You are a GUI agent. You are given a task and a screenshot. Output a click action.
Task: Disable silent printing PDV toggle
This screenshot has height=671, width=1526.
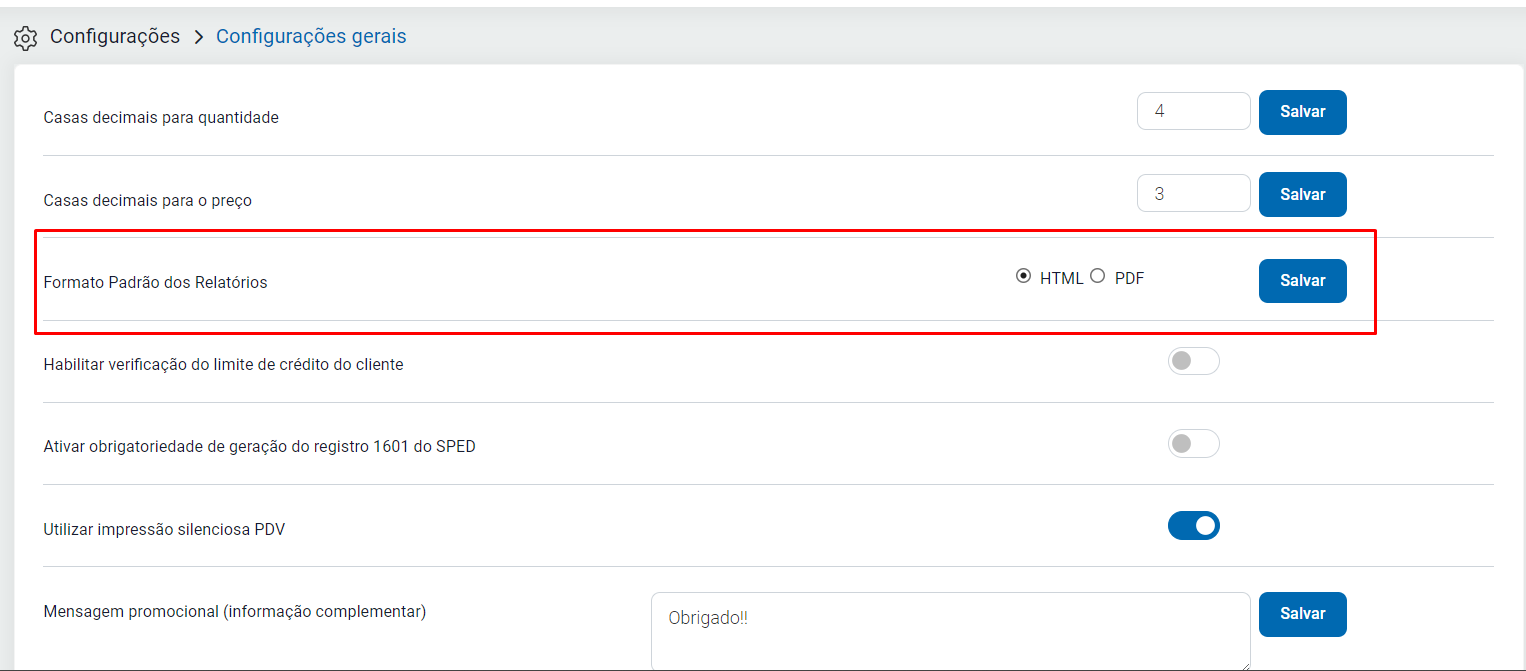[1193, 525]
